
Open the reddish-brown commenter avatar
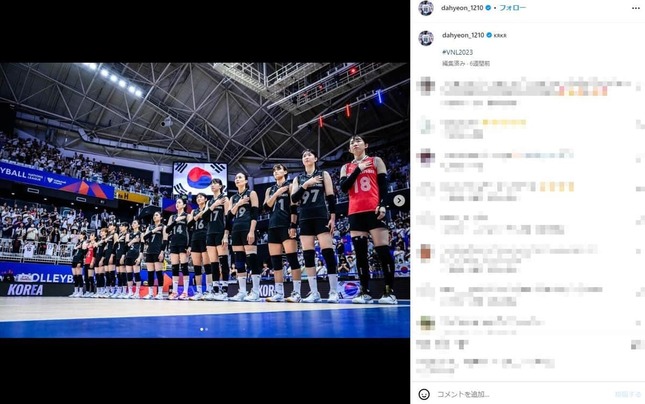click(x=426, y=253)
